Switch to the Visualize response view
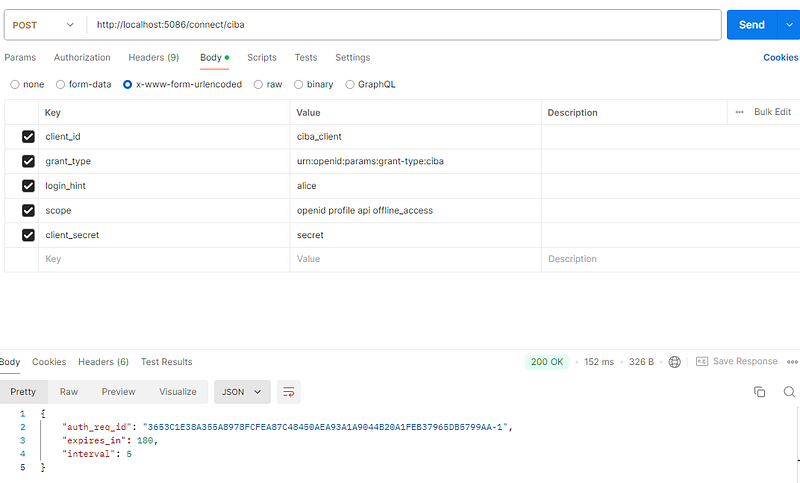This screenshot has width=800, height=483. (x=178, y=392)
